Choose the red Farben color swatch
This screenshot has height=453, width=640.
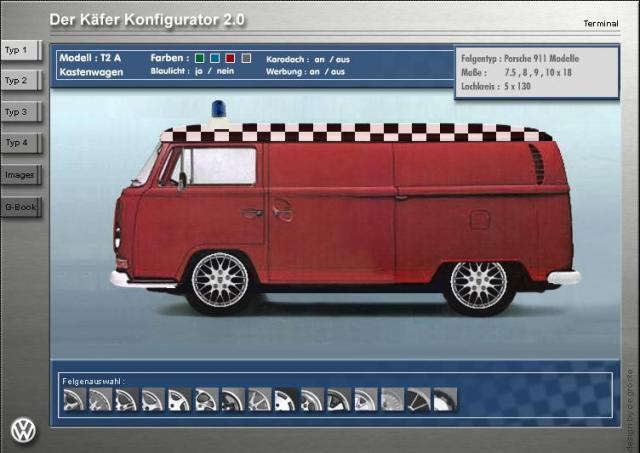230,58
